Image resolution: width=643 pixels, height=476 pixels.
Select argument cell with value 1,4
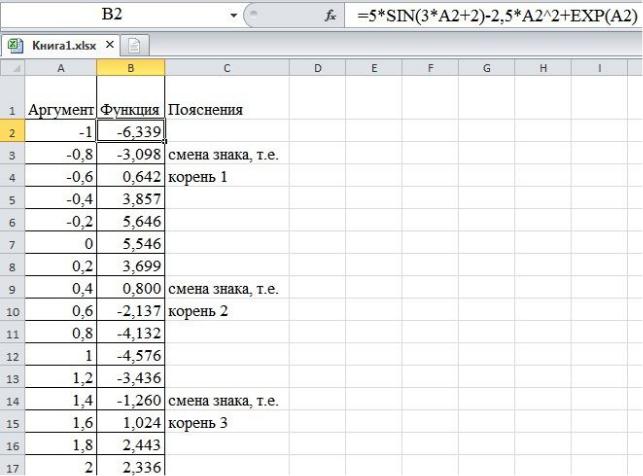pos(61,400)
